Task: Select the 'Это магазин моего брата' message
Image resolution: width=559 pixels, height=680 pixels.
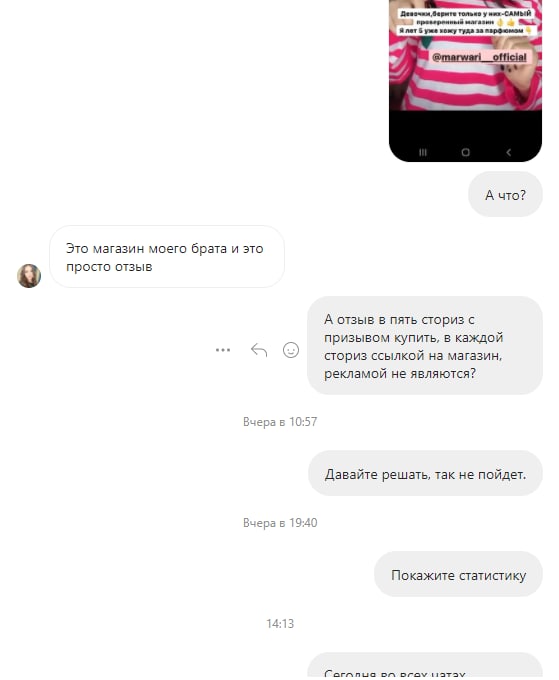Action: [x=167, y=257]
